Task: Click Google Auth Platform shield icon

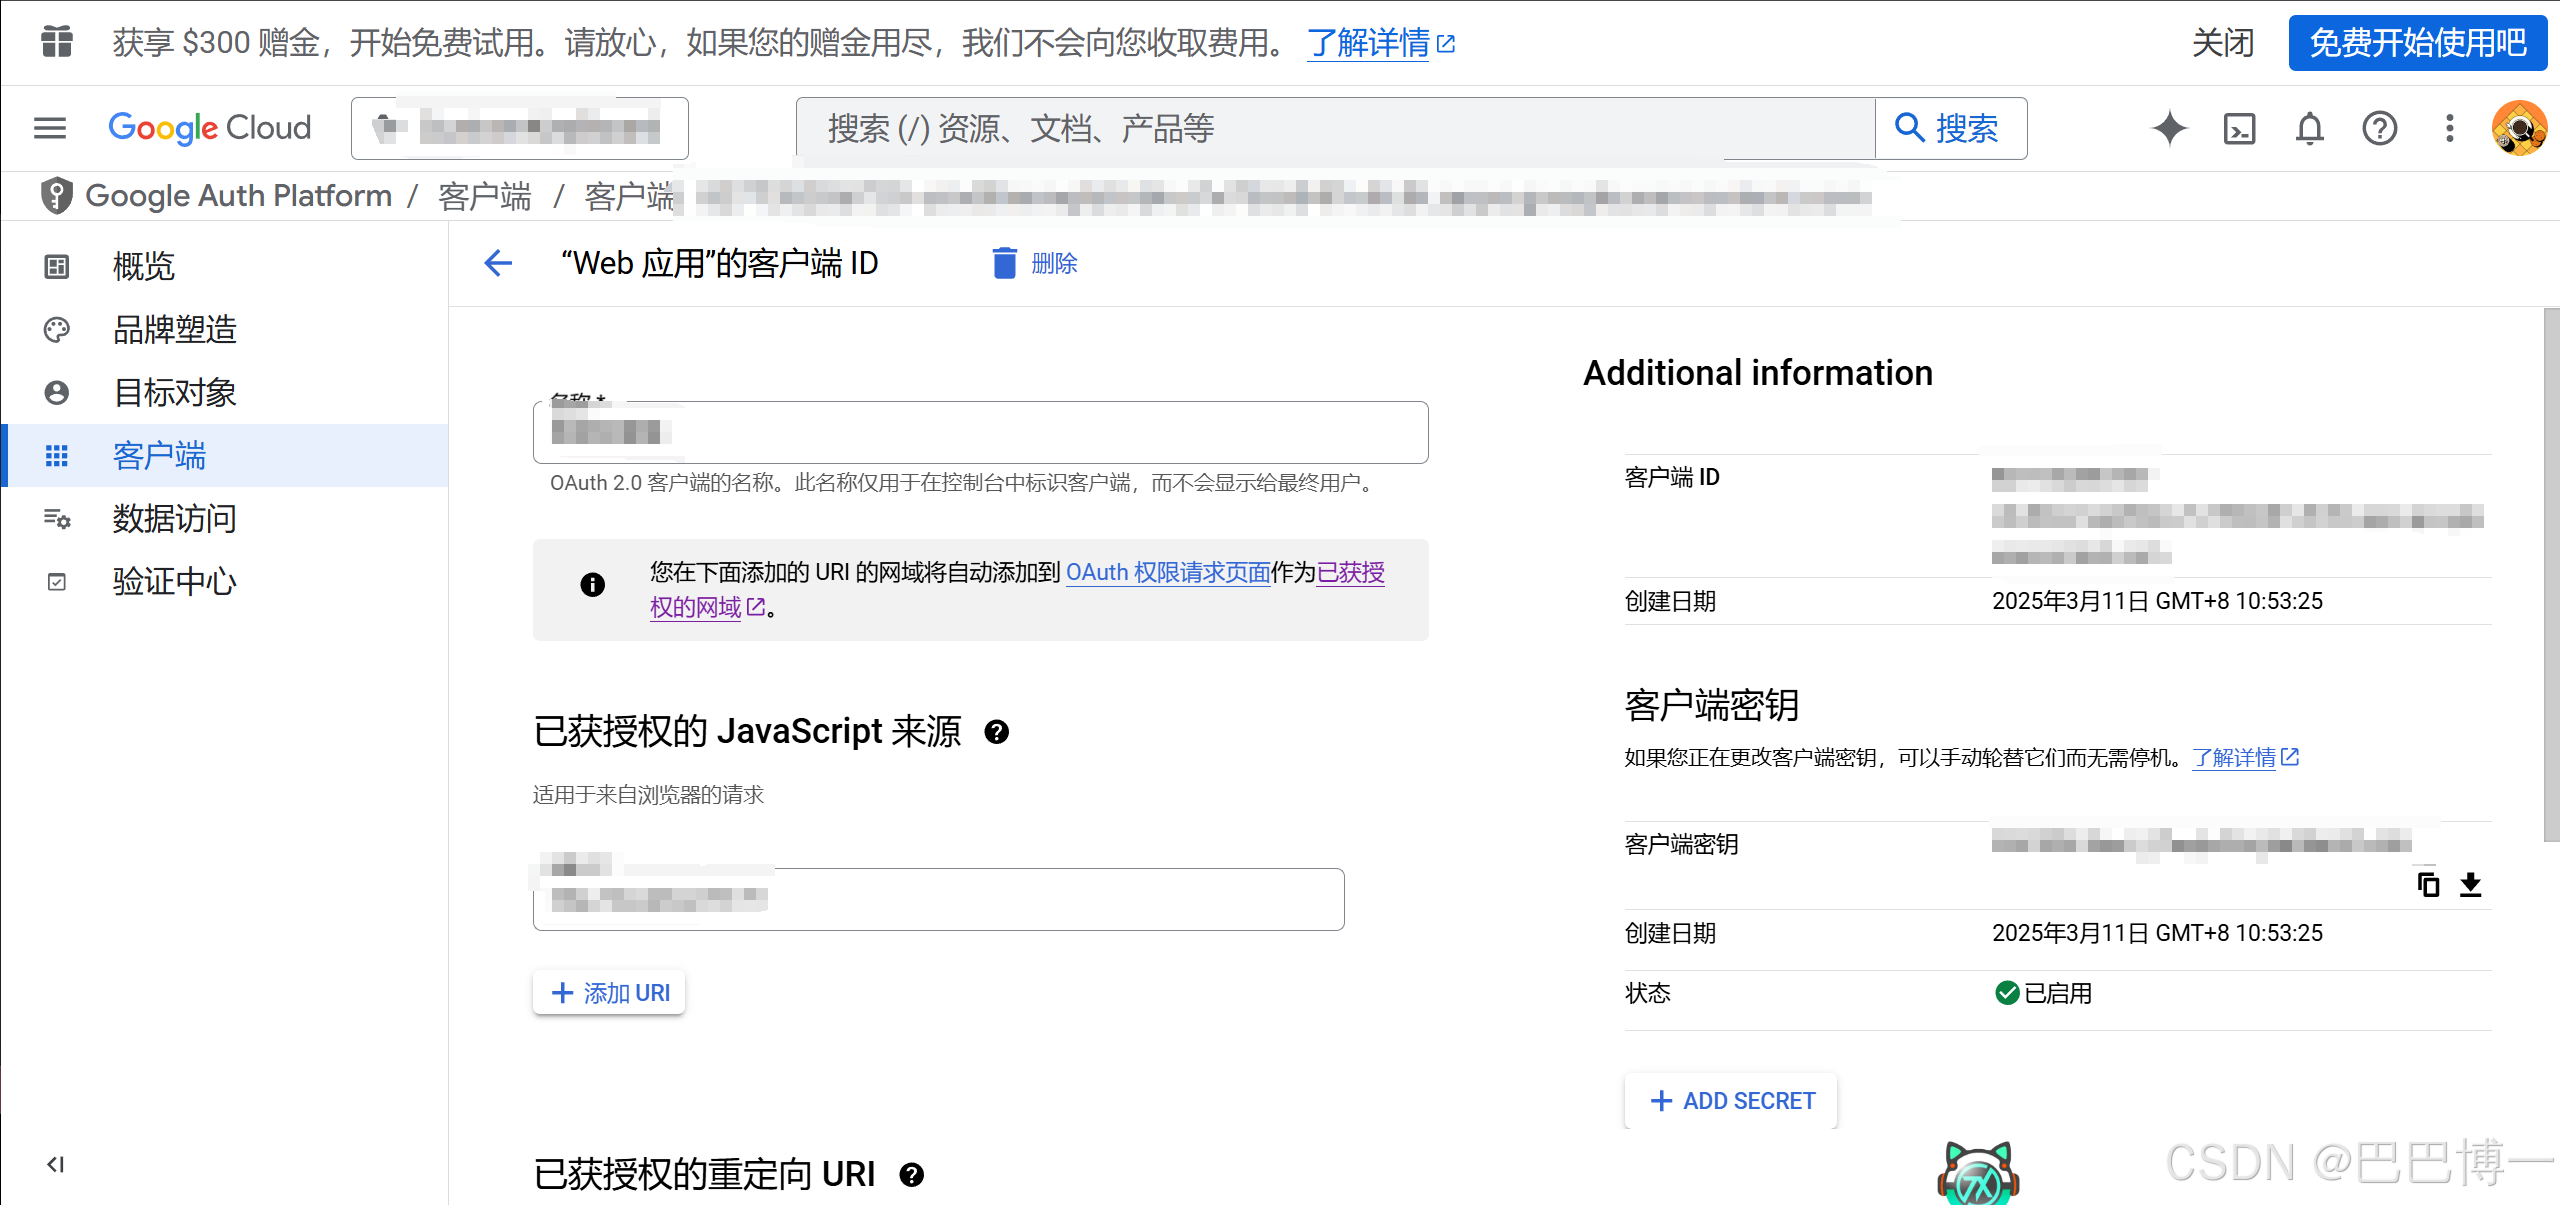Action: 57,195
